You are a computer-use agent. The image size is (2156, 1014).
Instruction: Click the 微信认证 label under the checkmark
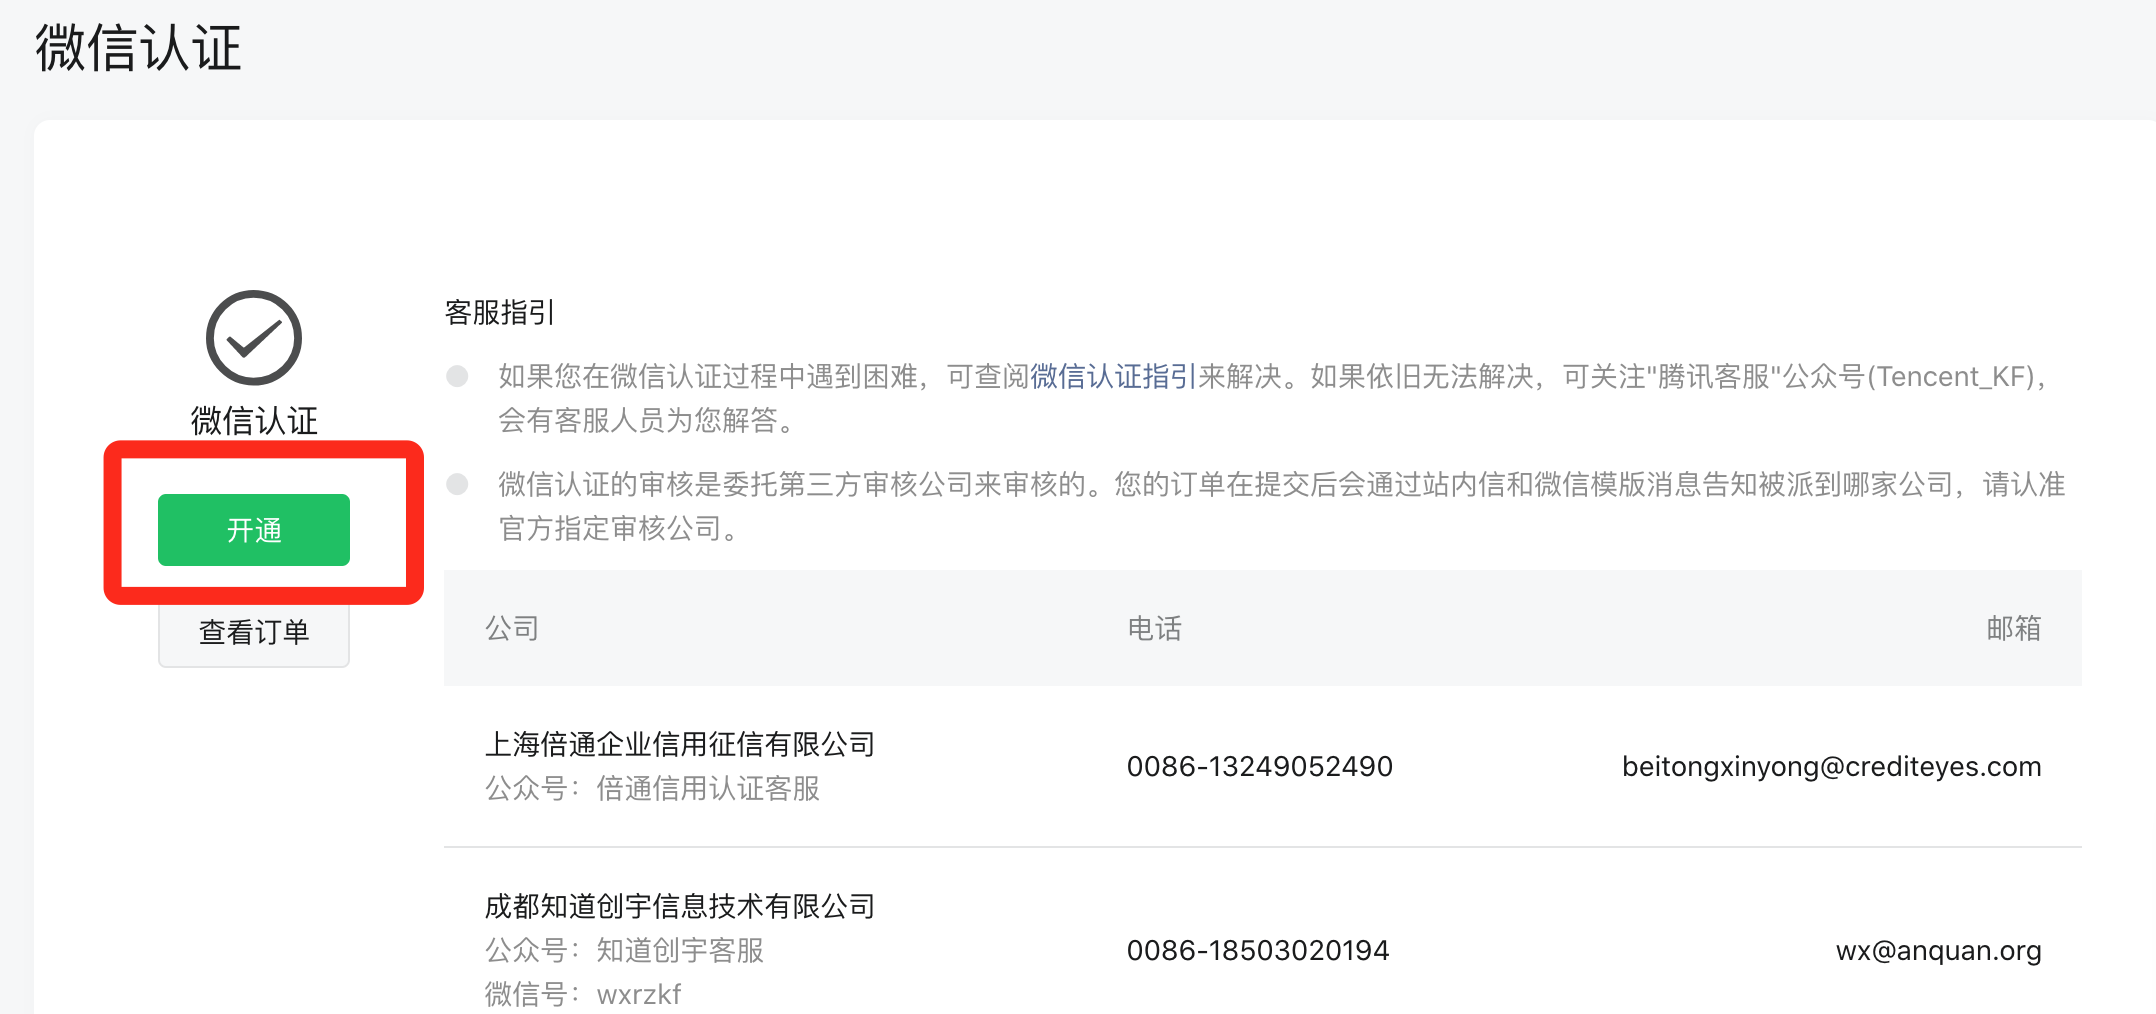254,421
